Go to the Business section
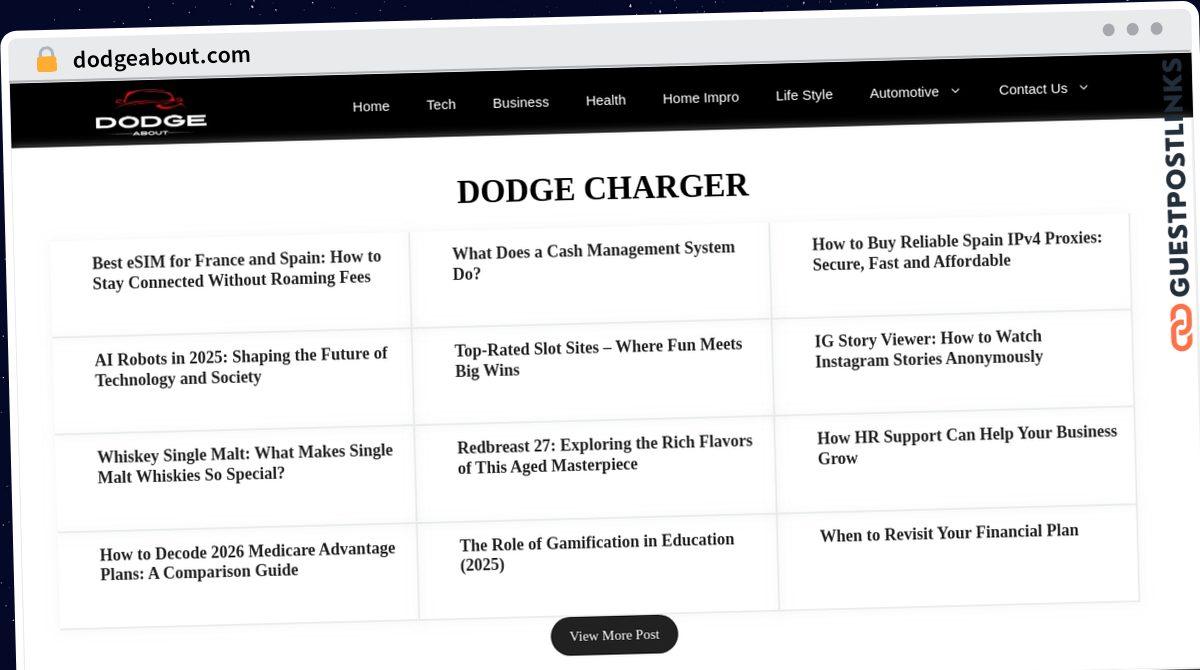 pyautogui.click(x=520, y=102)
